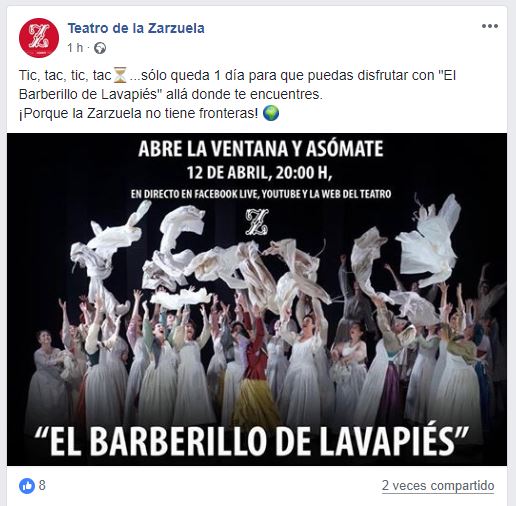Click the hourglass emoji in the caption

click(x=120, y=75)
